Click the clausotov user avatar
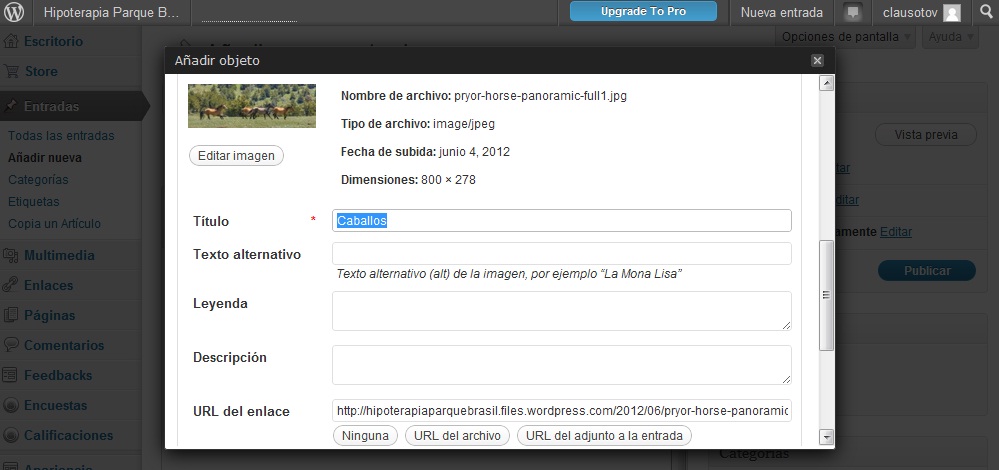This screenshot has height=470, width=999. click(951, 13)
